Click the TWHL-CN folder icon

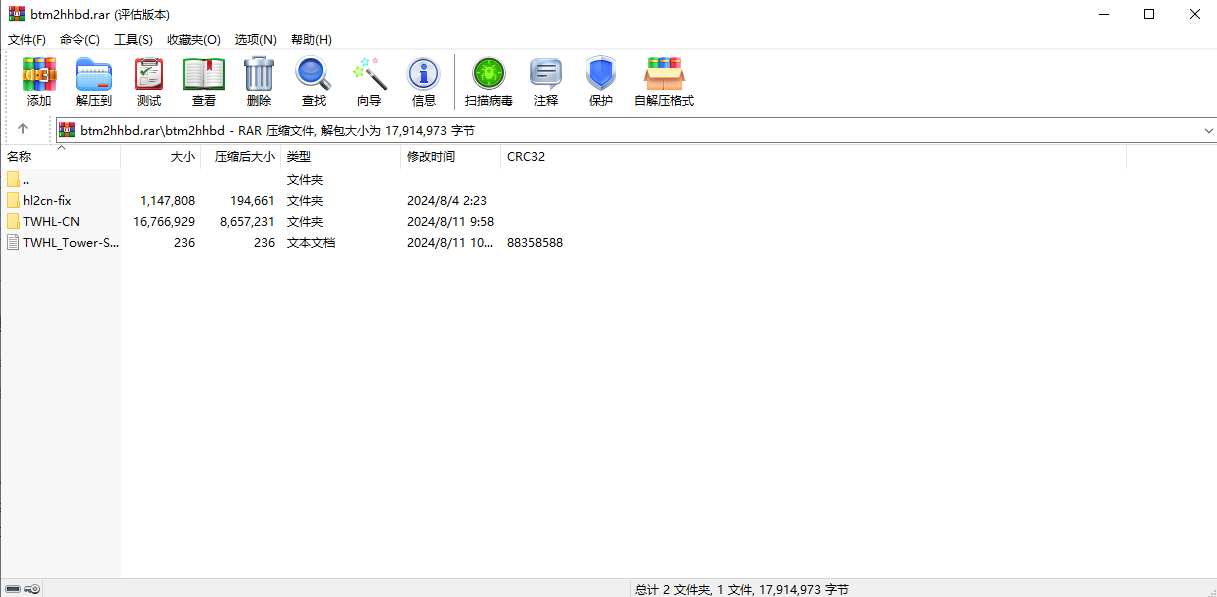tap(13, 221)
